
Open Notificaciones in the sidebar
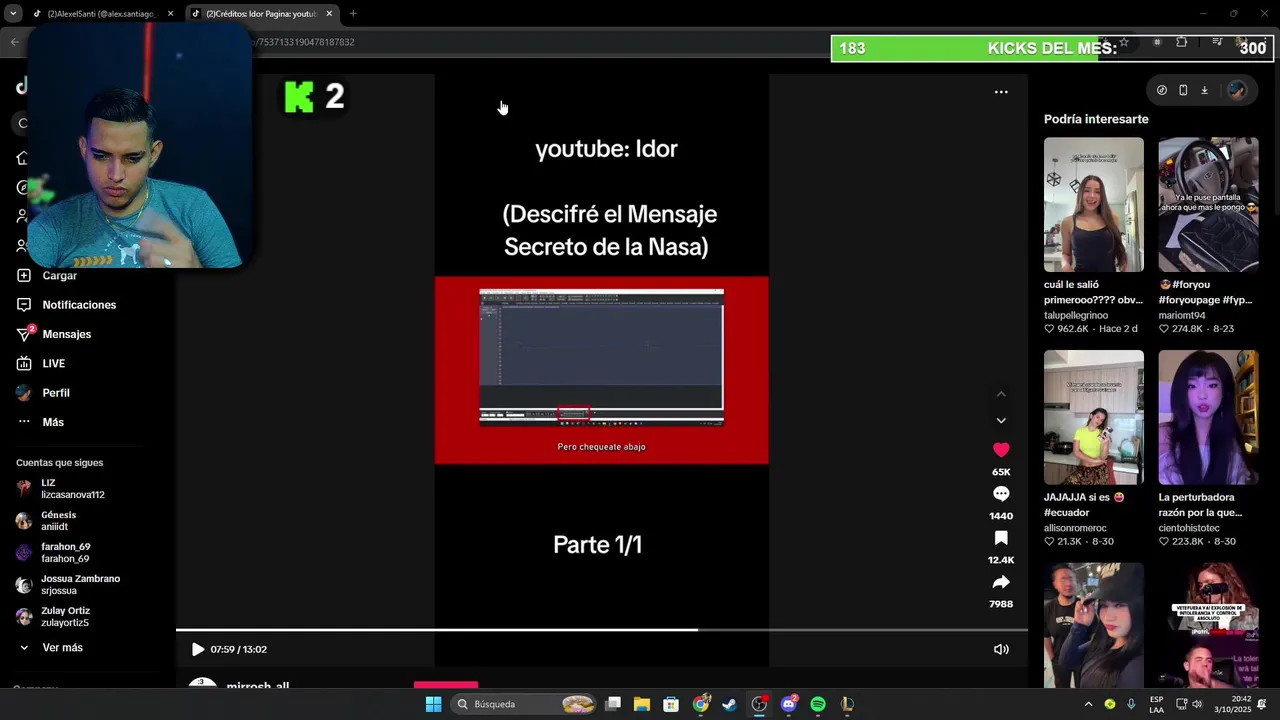coord(79,305)
